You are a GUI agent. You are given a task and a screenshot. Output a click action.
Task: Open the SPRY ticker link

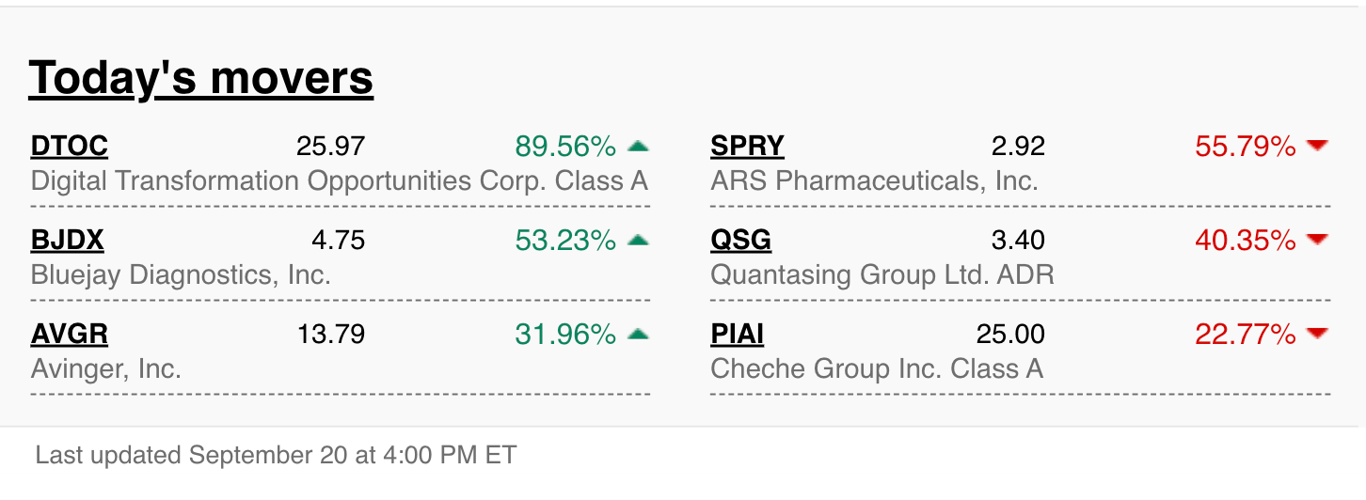(x=747, y=147)
